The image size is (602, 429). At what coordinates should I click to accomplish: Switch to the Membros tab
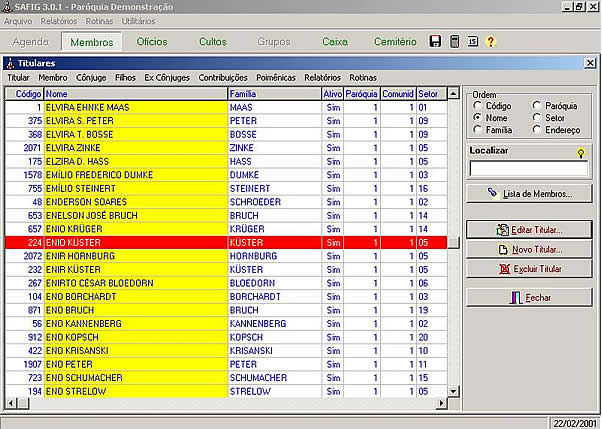[x=92, y=42]
